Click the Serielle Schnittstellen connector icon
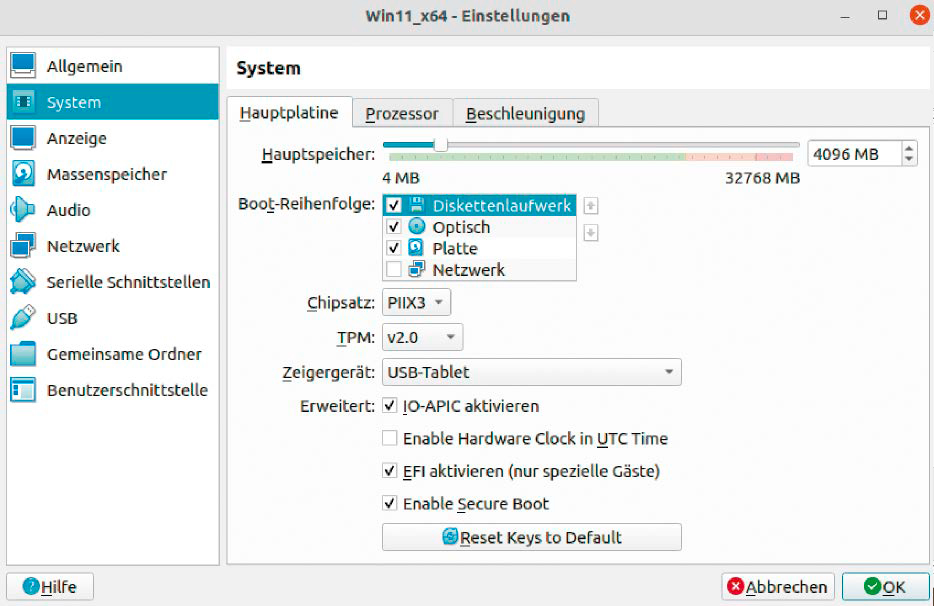This screenshot has width=934, height=606. pos(23,281)
